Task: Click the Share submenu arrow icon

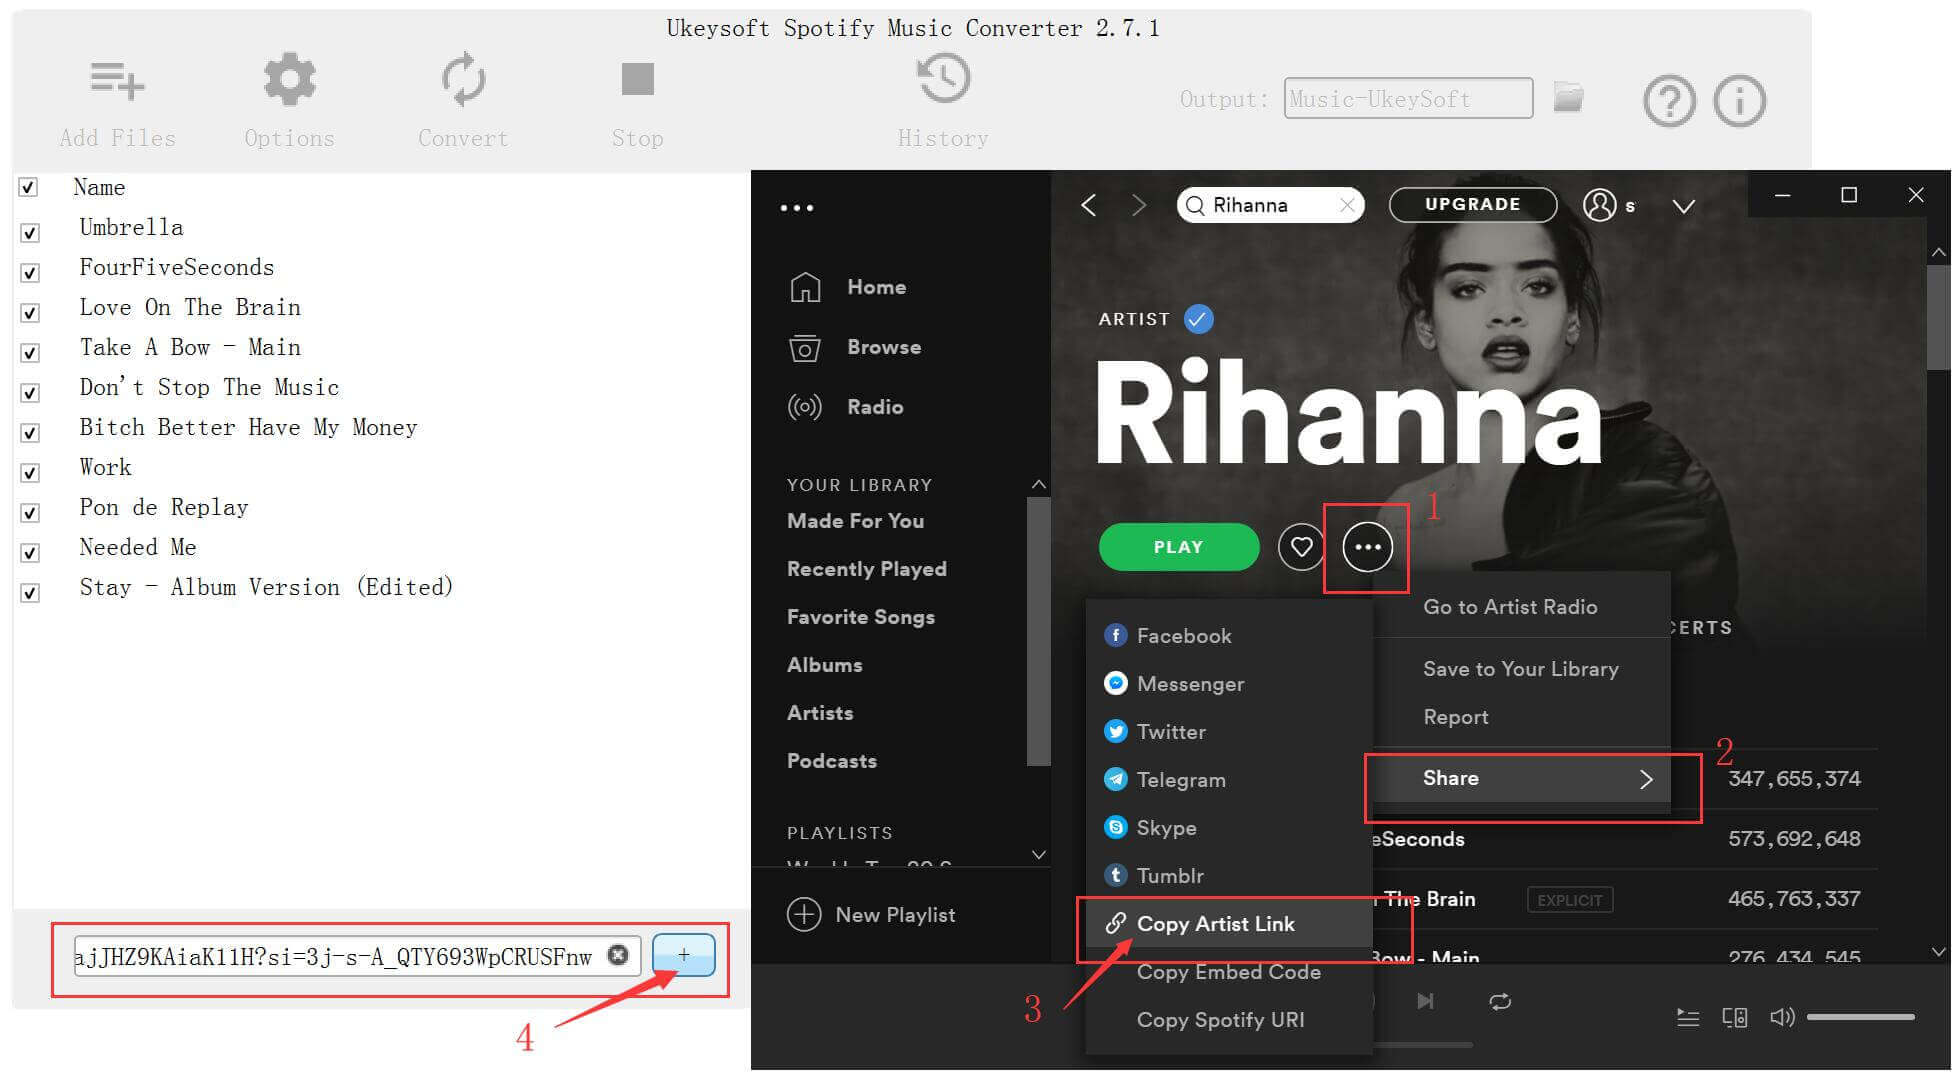Action: 1642,780
